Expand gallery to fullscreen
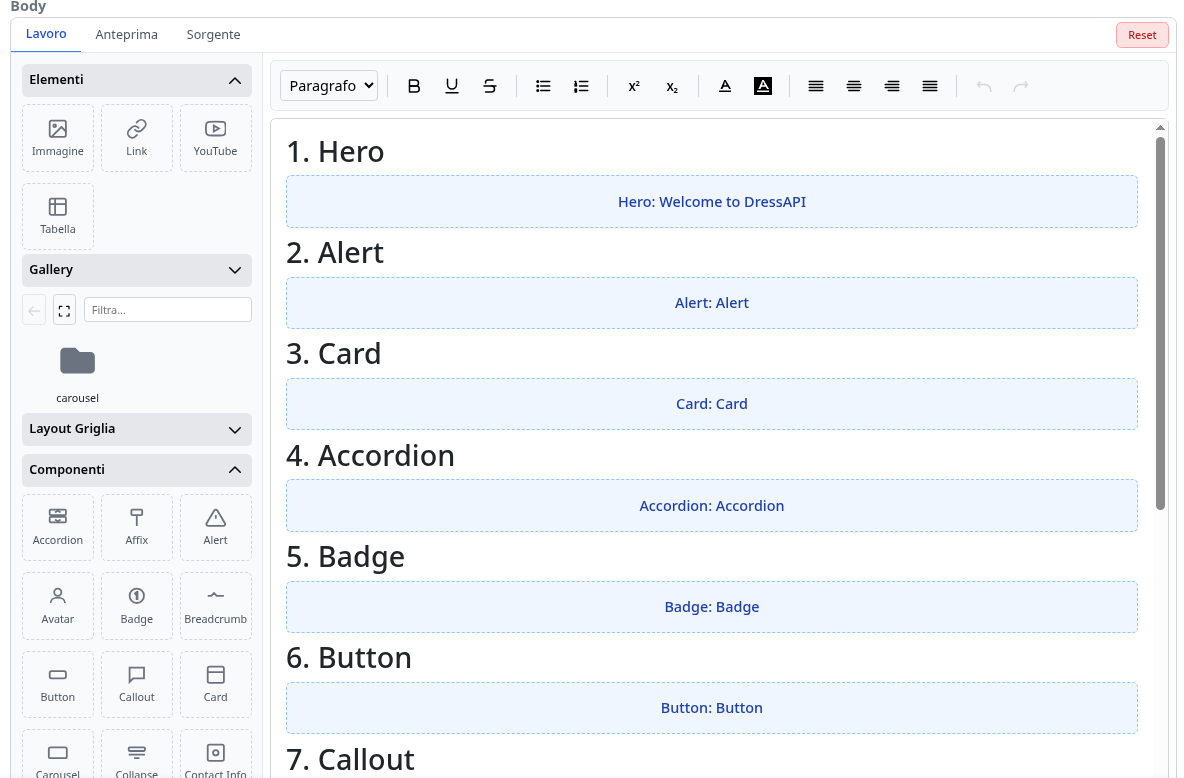 [64, 310]
